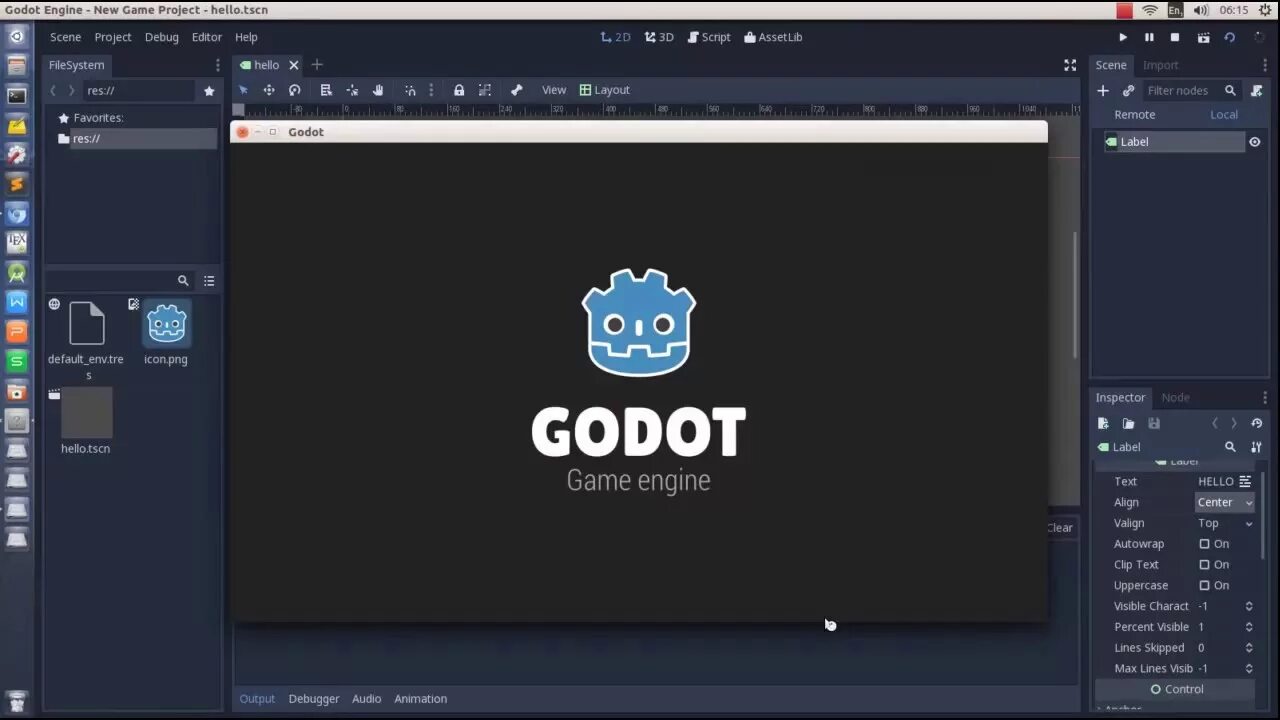Toggle visibility of the Label node
The width and height of the screenshot is (1280, 720).
(x=1255, y=142)
